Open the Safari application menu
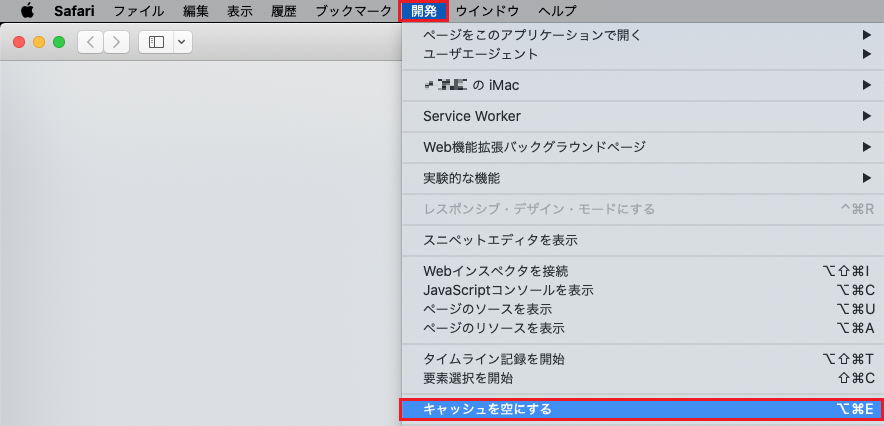Viewport: 884px width, 426px height. click(x=74, y=11)
